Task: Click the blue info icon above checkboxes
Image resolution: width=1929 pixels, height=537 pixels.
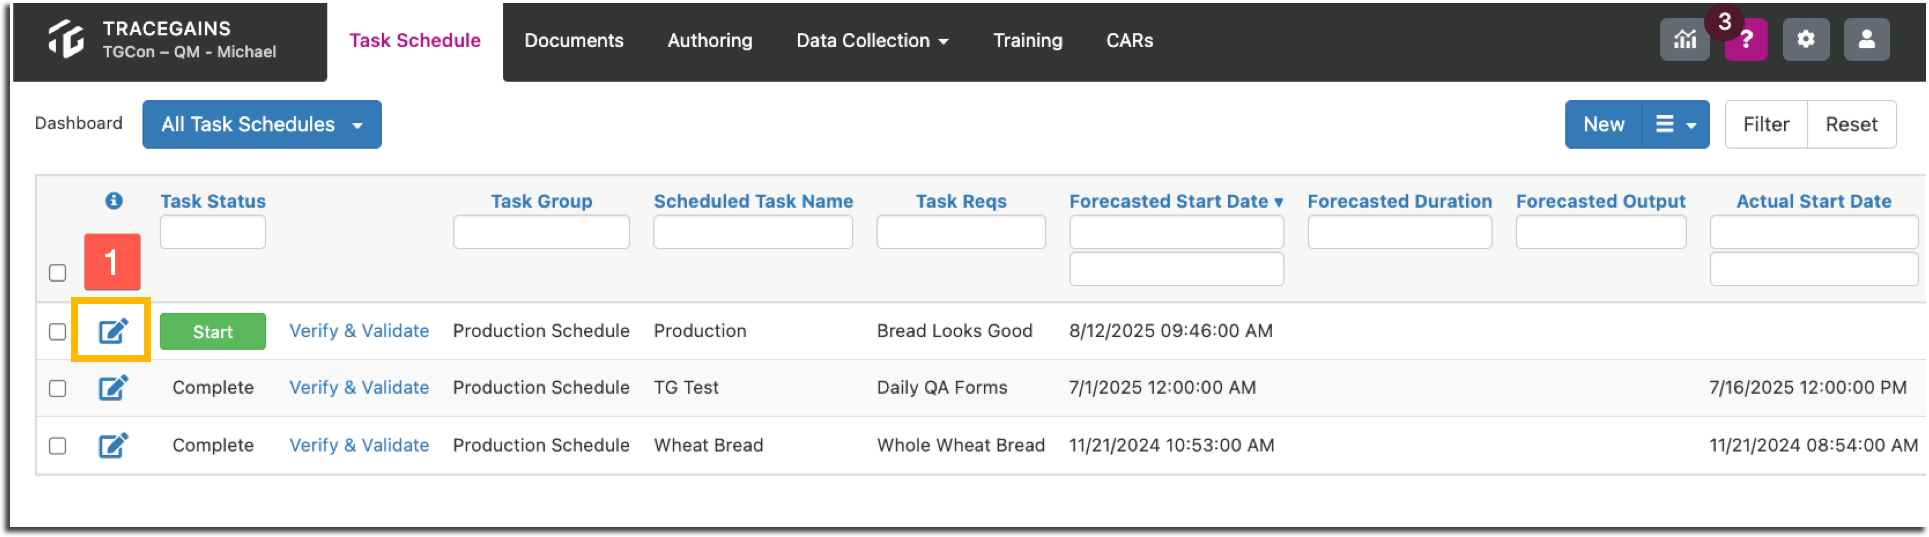Action: pyautogui.click(x=114, y=201)
